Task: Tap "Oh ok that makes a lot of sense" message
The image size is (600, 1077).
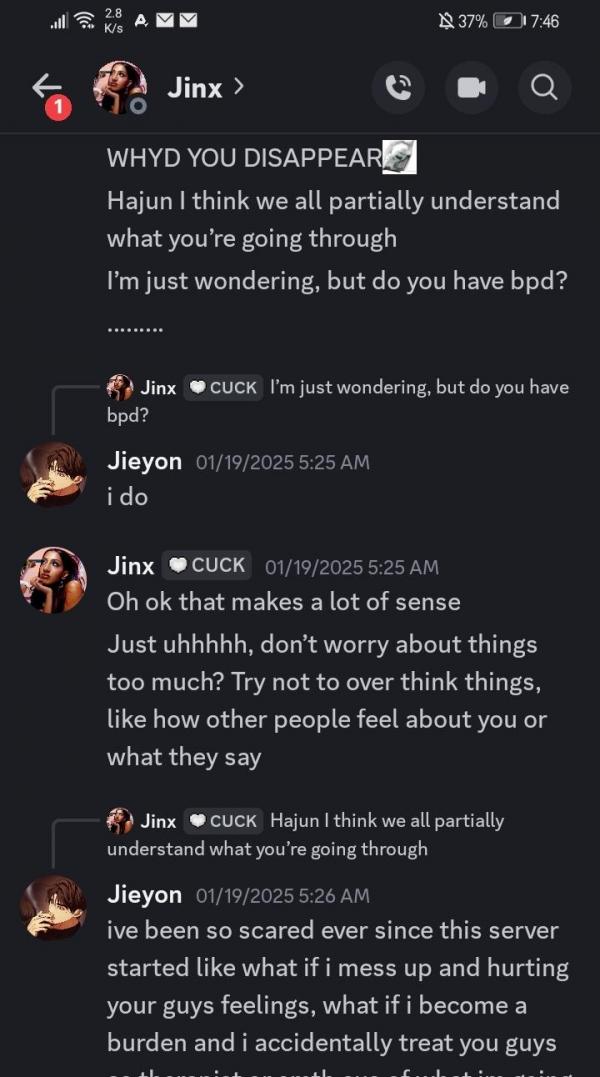Action: 284,602
